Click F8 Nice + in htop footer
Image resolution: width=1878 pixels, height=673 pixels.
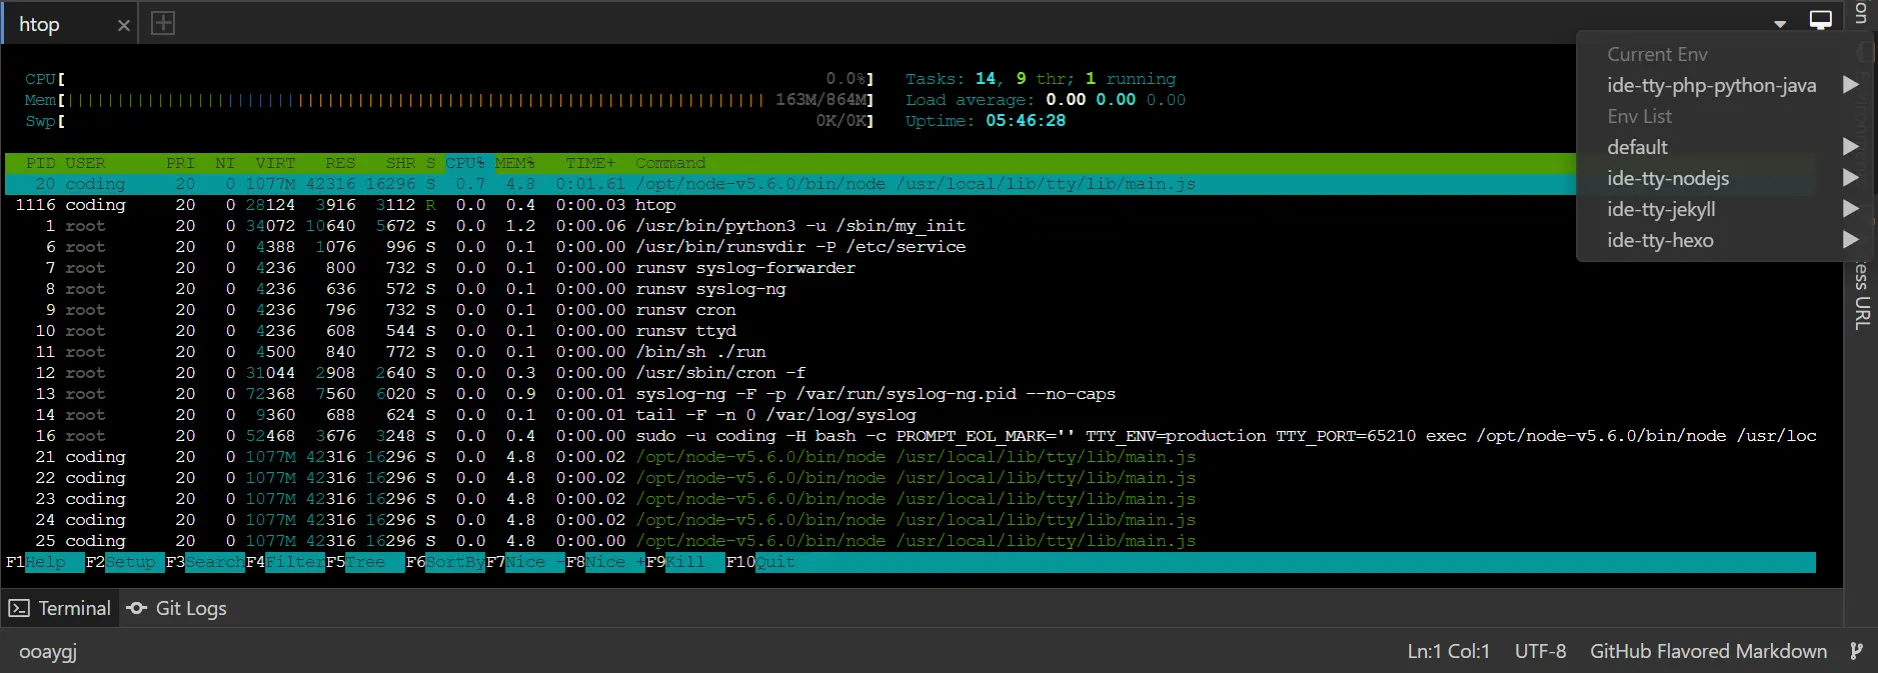(605, 562)
